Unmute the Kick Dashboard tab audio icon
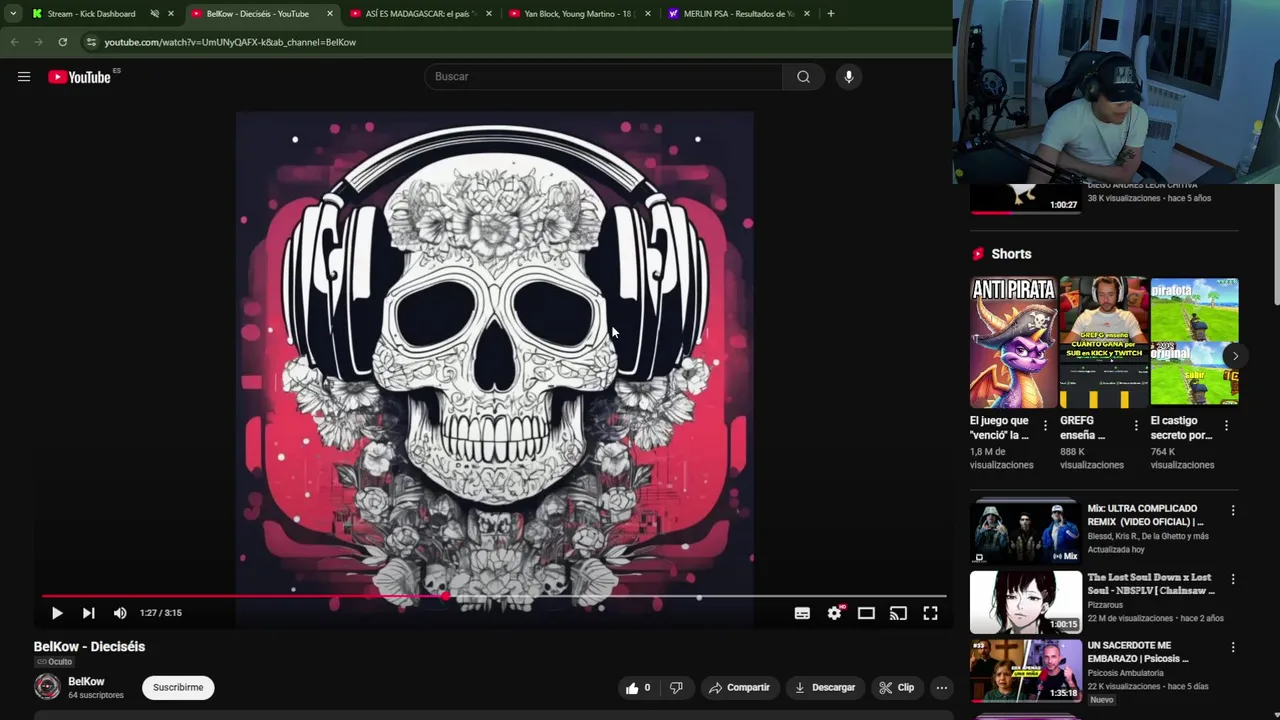Viewport: 1280px width, 720px height. [x=154, y=14]
